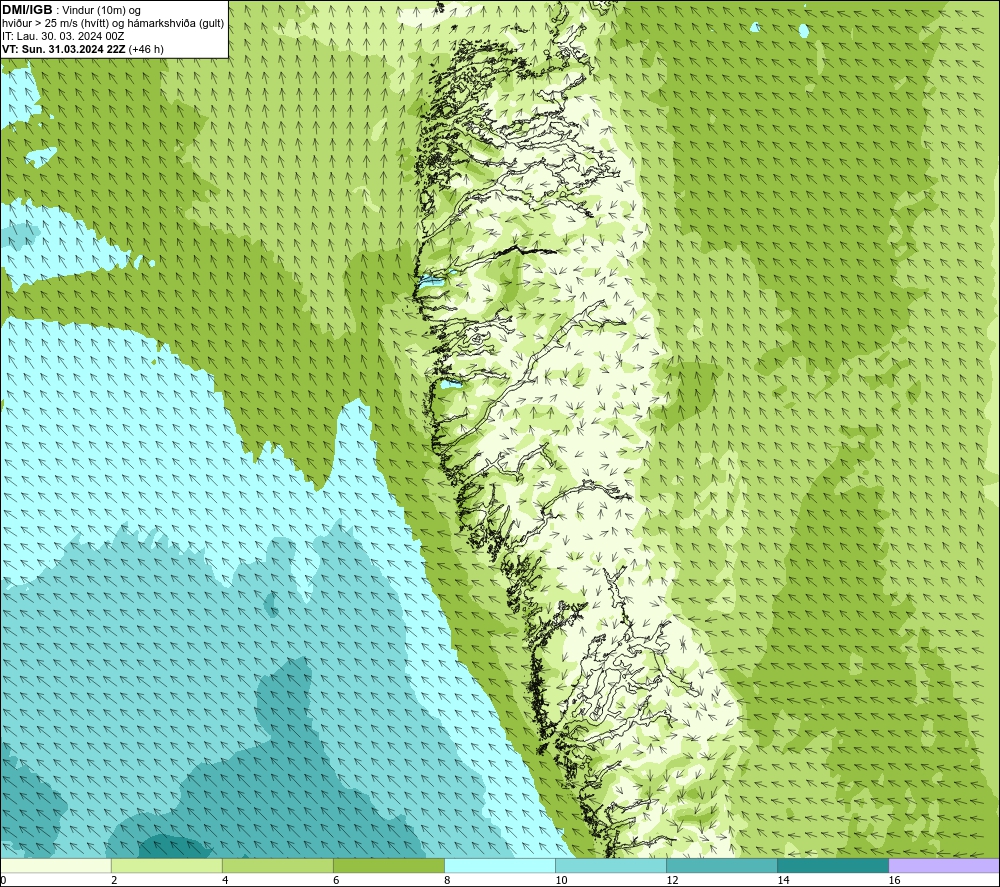Click the 'hviður > 25 m/s (hvítt)' line

point(113,24)
